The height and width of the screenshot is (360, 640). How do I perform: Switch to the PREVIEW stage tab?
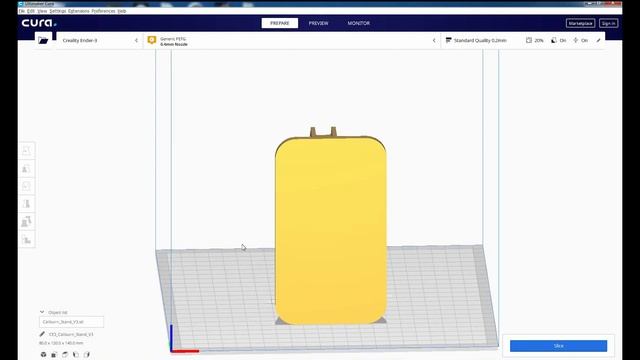point(318,23)
